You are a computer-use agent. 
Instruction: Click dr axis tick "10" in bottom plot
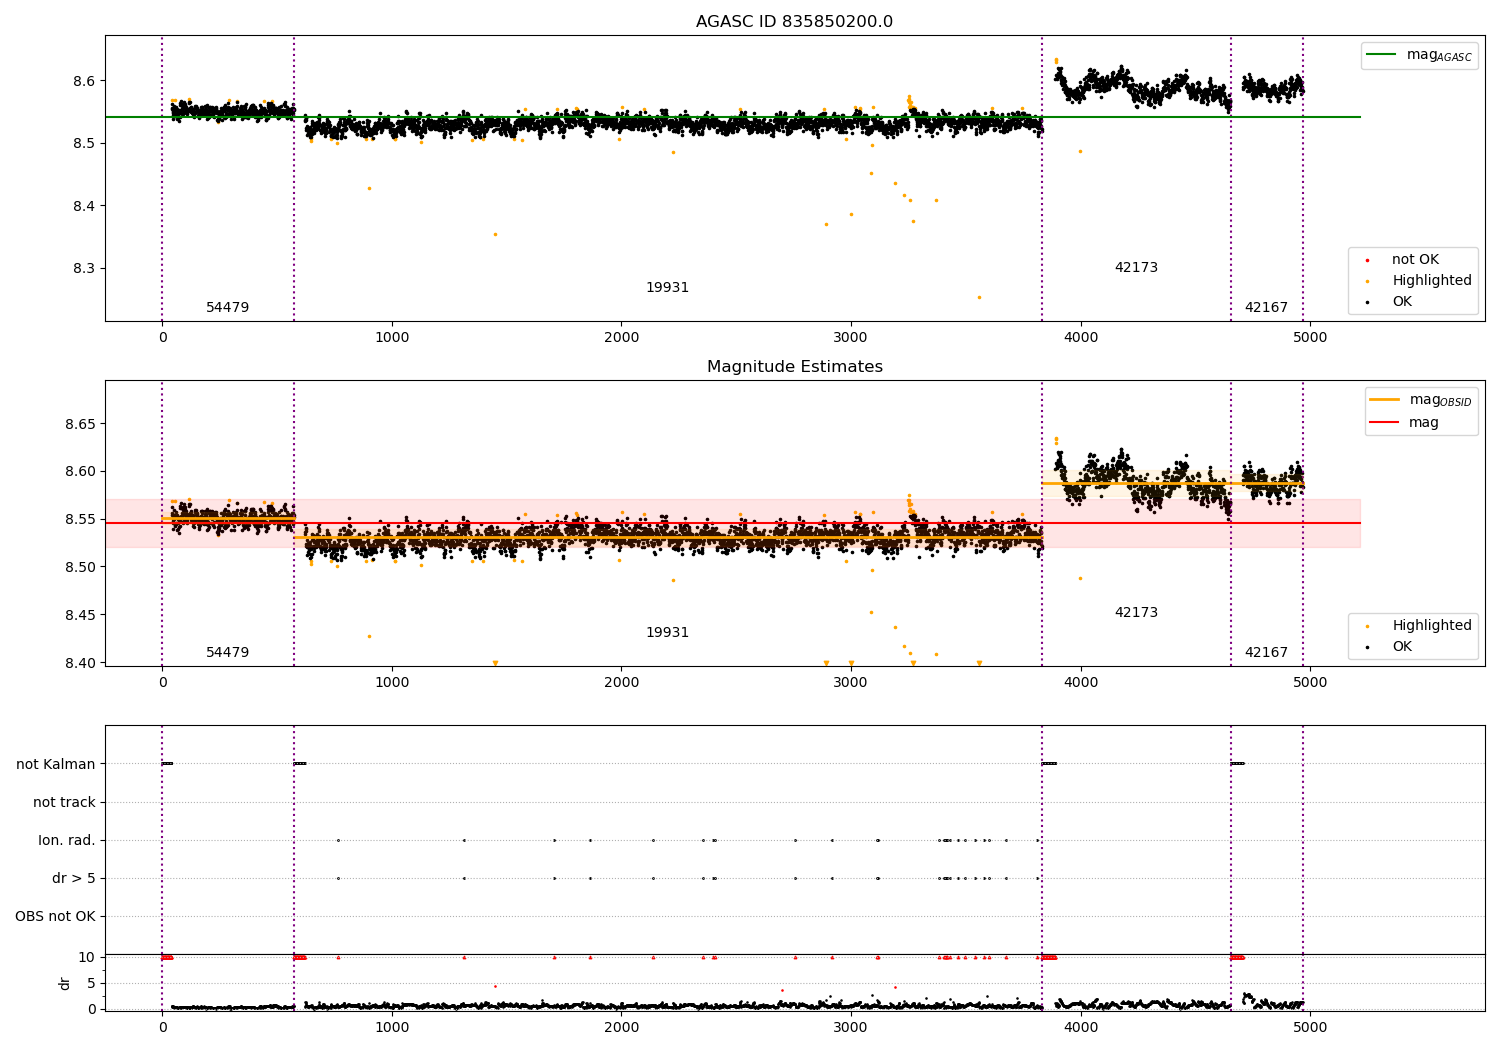87,958
